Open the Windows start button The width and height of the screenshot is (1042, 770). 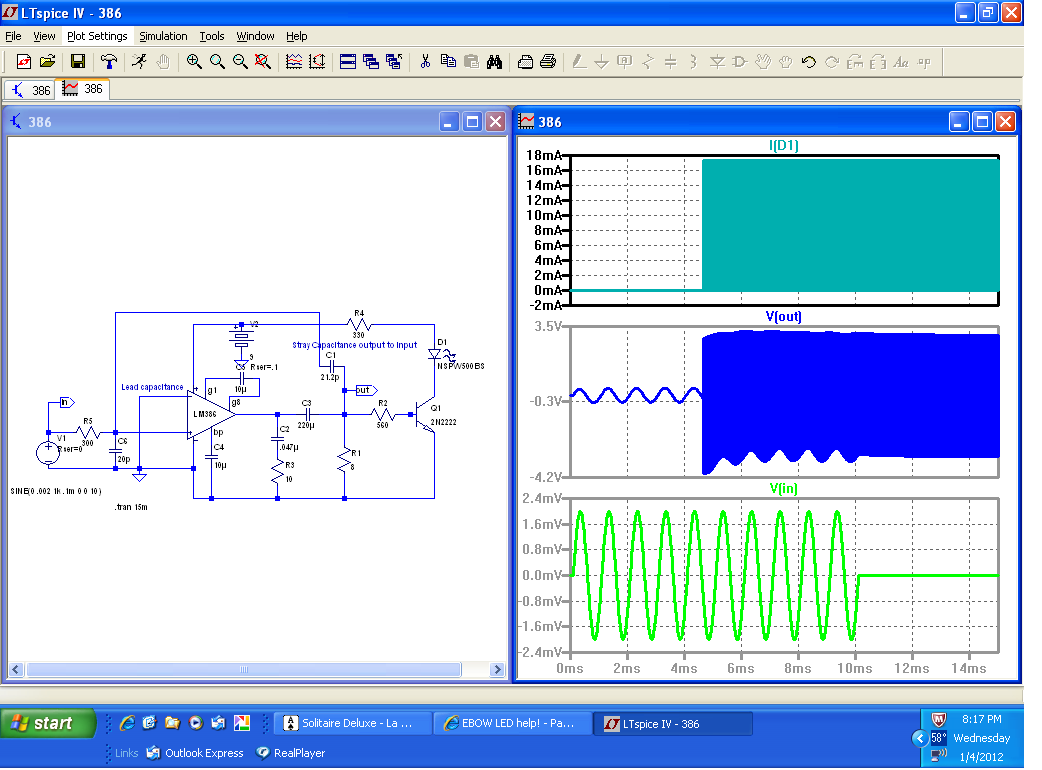(48, 723)
